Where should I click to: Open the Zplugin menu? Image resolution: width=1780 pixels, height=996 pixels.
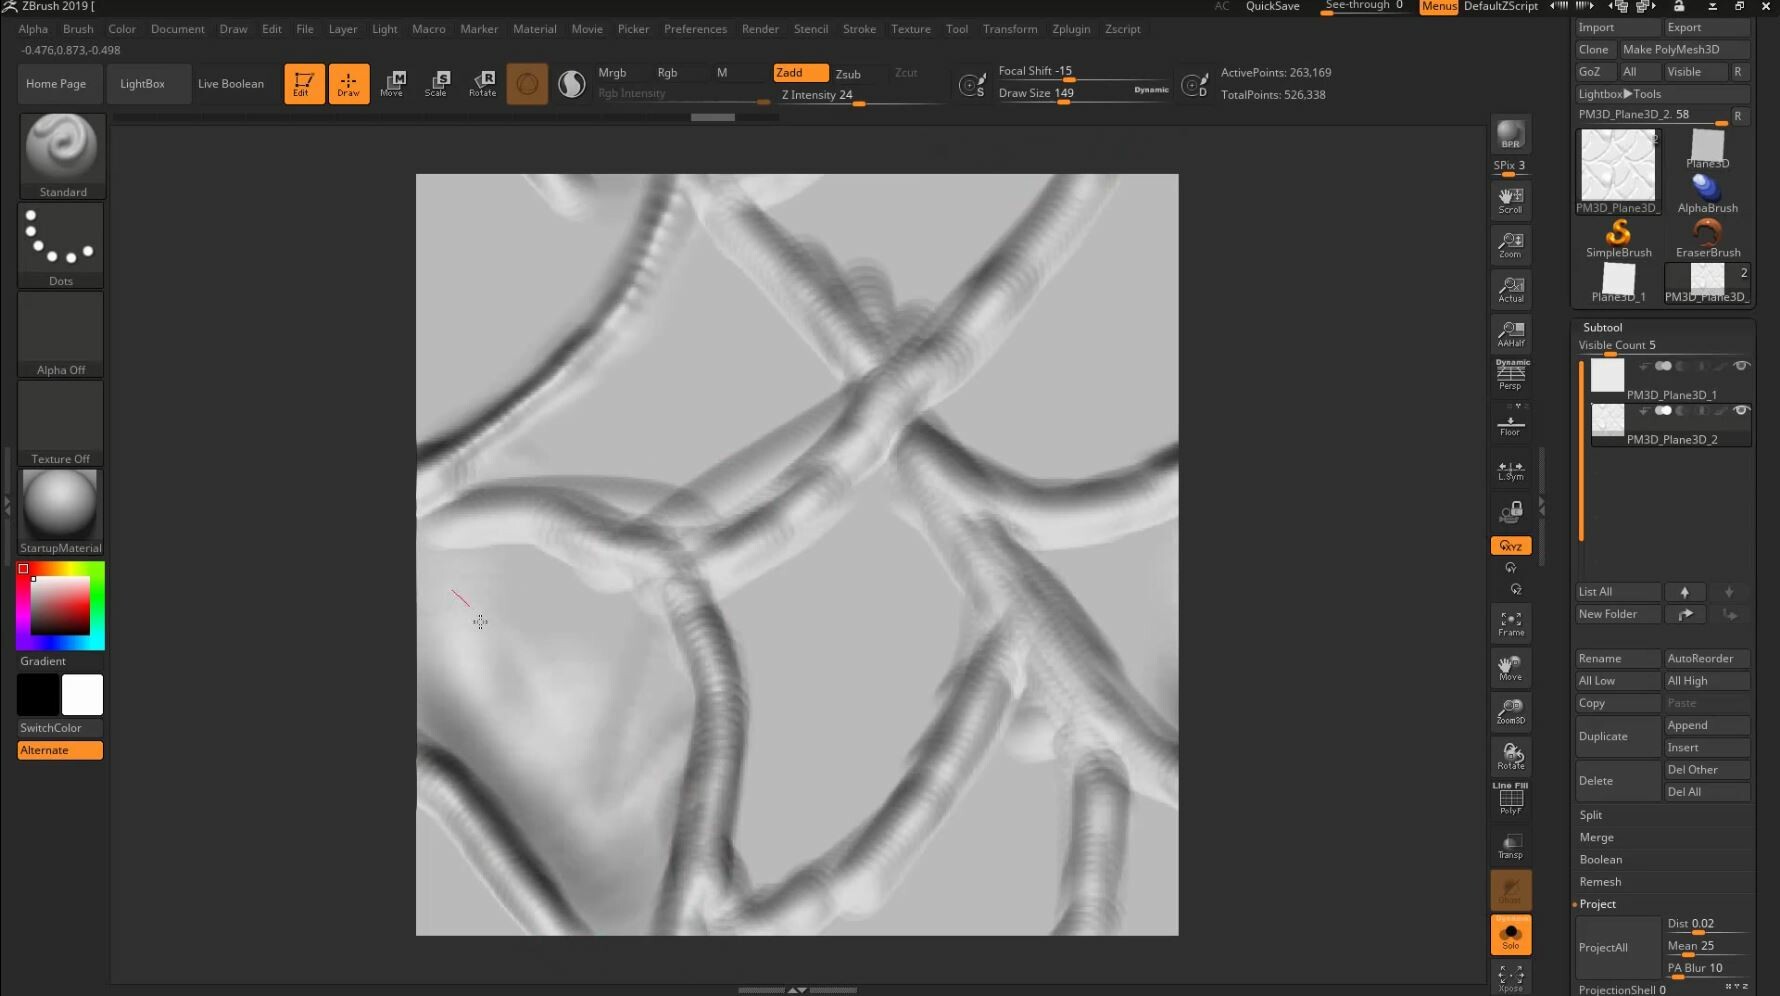point(1071,29)
